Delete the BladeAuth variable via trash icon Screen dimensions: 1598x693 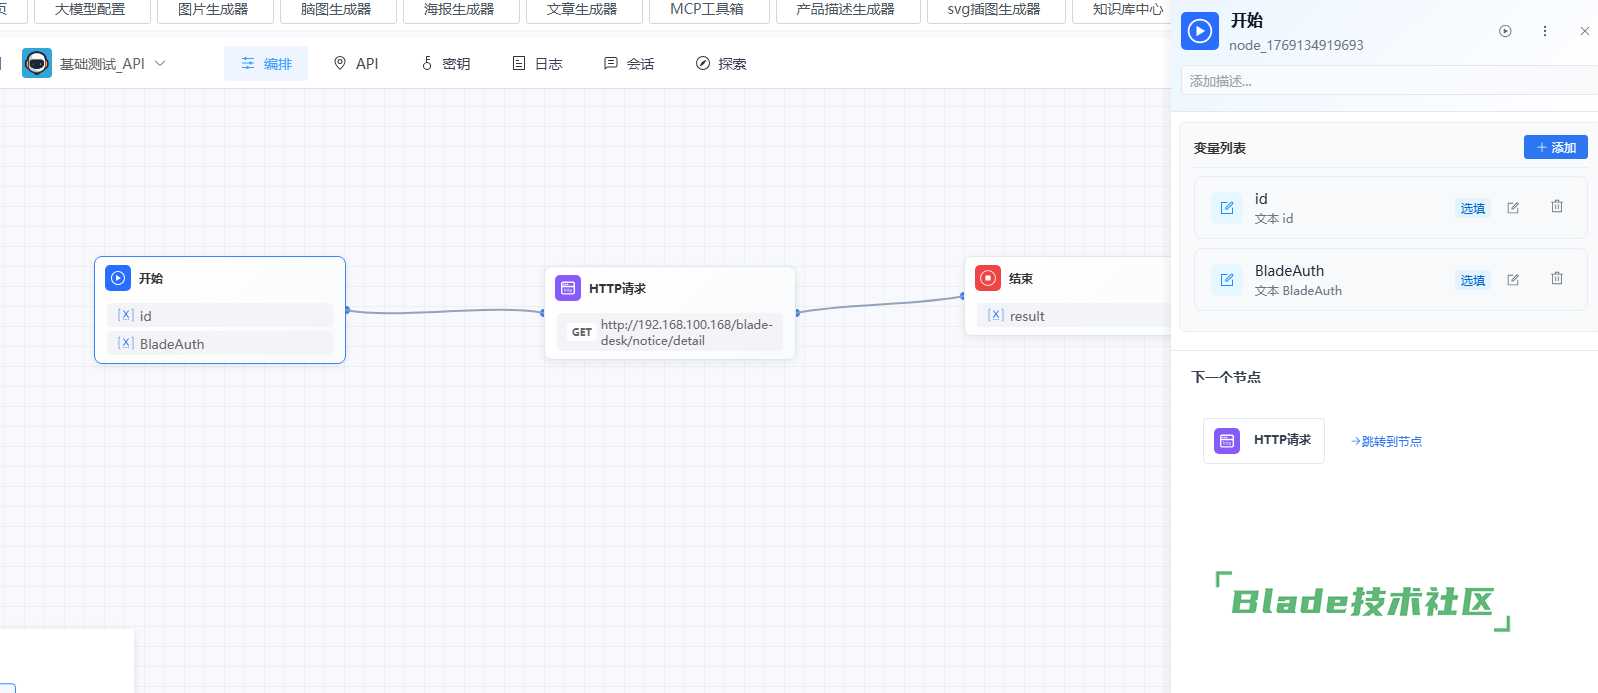(1557, 279)
